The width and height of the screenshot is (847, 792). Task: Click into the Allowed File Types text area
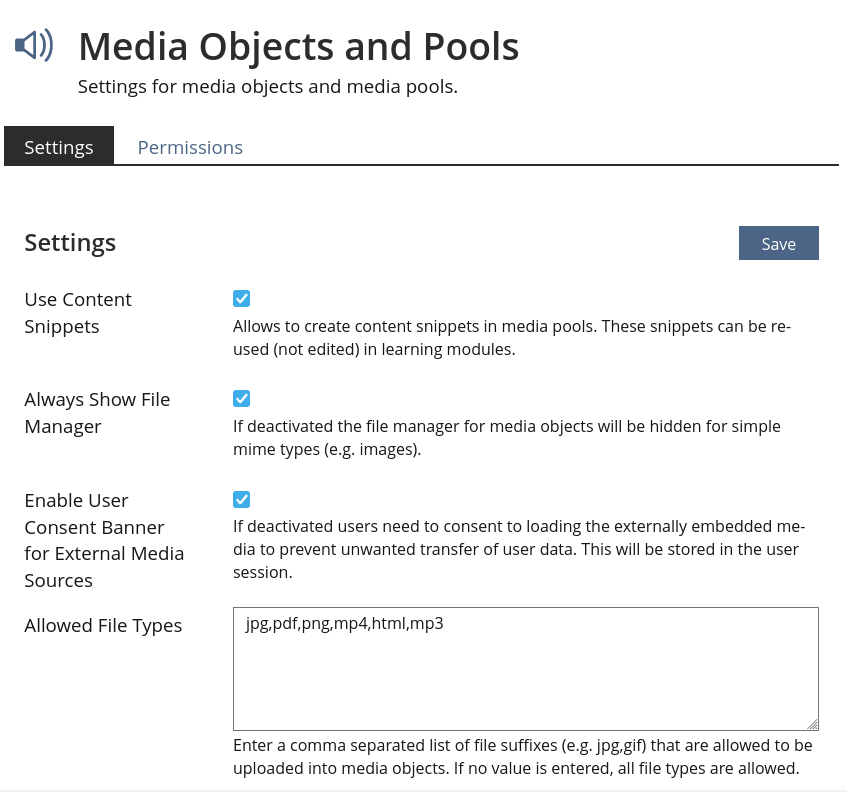point(525,668)
